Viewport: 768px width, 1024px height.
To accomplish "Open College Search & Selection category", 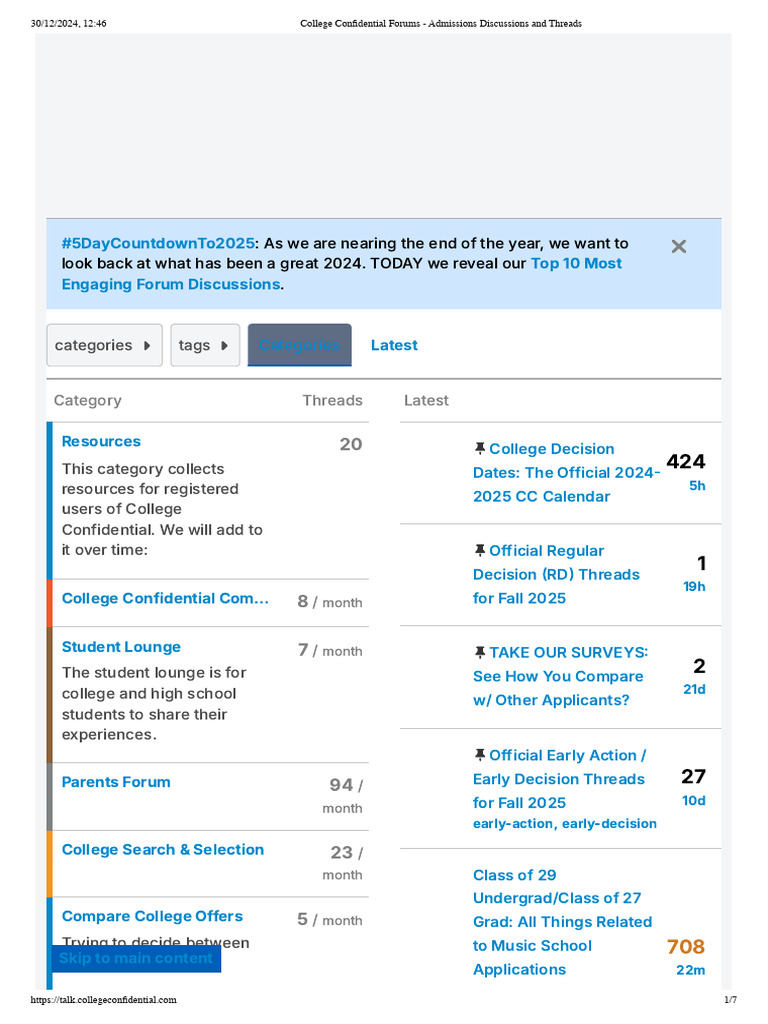I will (x=163, y=849).
